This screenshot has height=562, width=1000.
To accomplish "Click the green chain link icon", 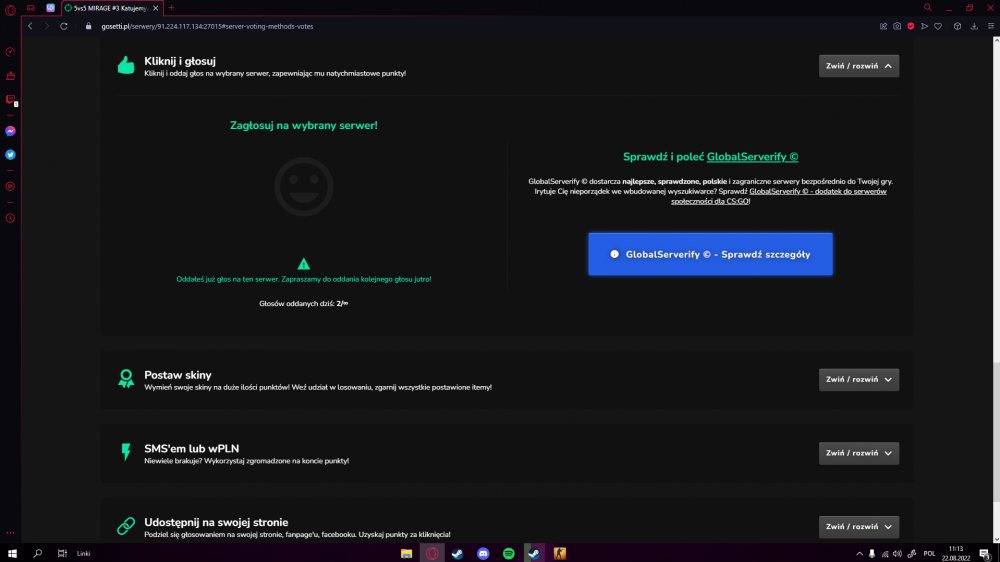I will tap(126, 526).
